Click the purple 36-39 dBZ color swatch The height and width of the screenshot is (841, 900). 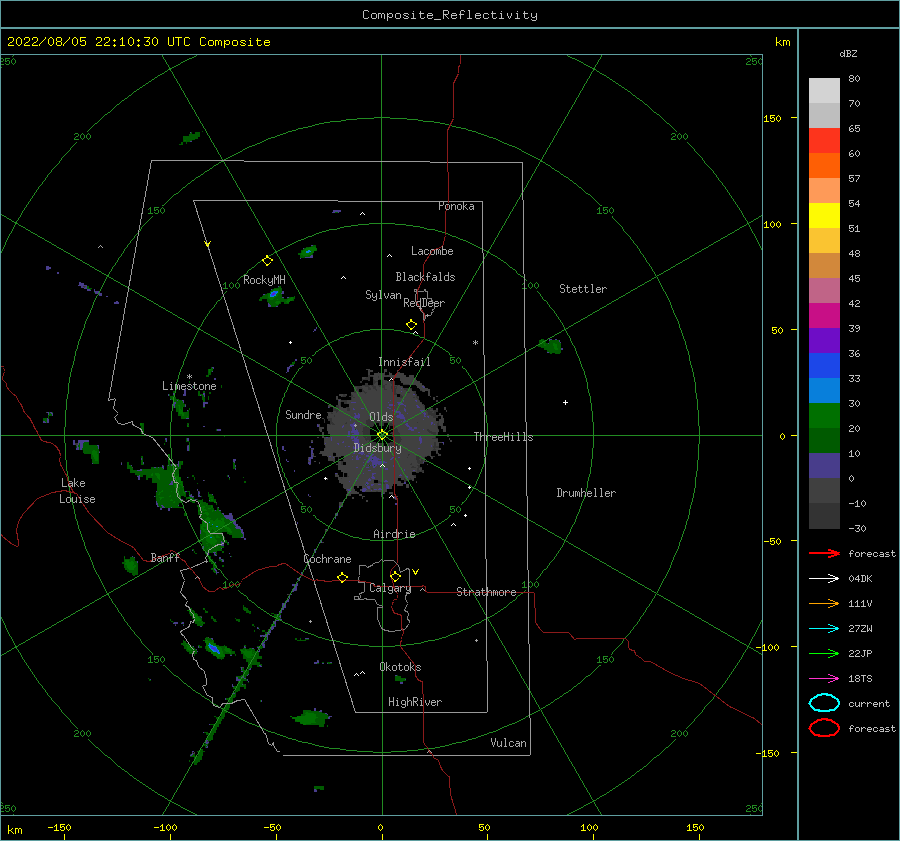[824, 341]
